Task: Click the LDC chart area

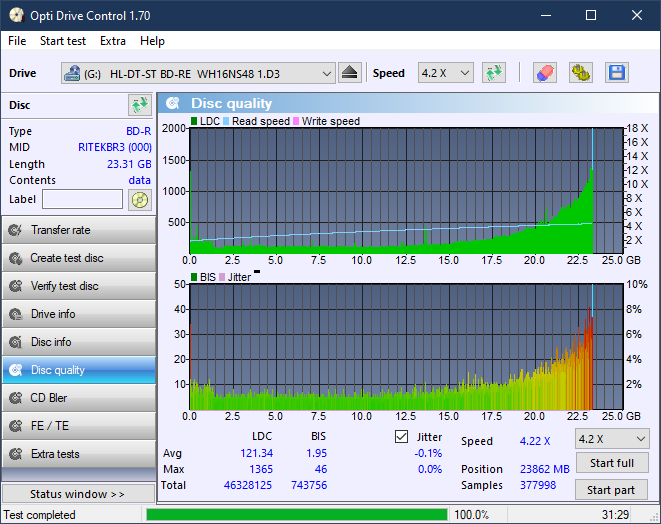Action: [406, 191]
